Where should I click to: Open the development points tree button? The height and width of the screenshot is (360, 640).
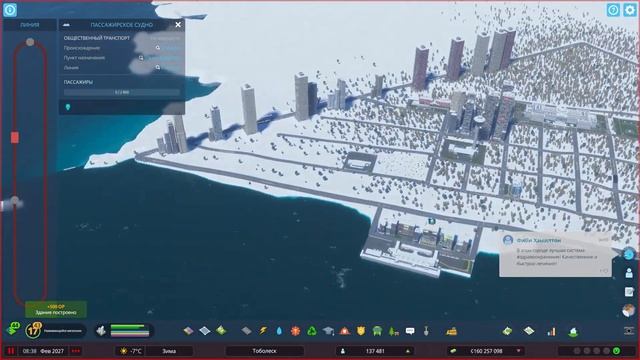point(13,329)
